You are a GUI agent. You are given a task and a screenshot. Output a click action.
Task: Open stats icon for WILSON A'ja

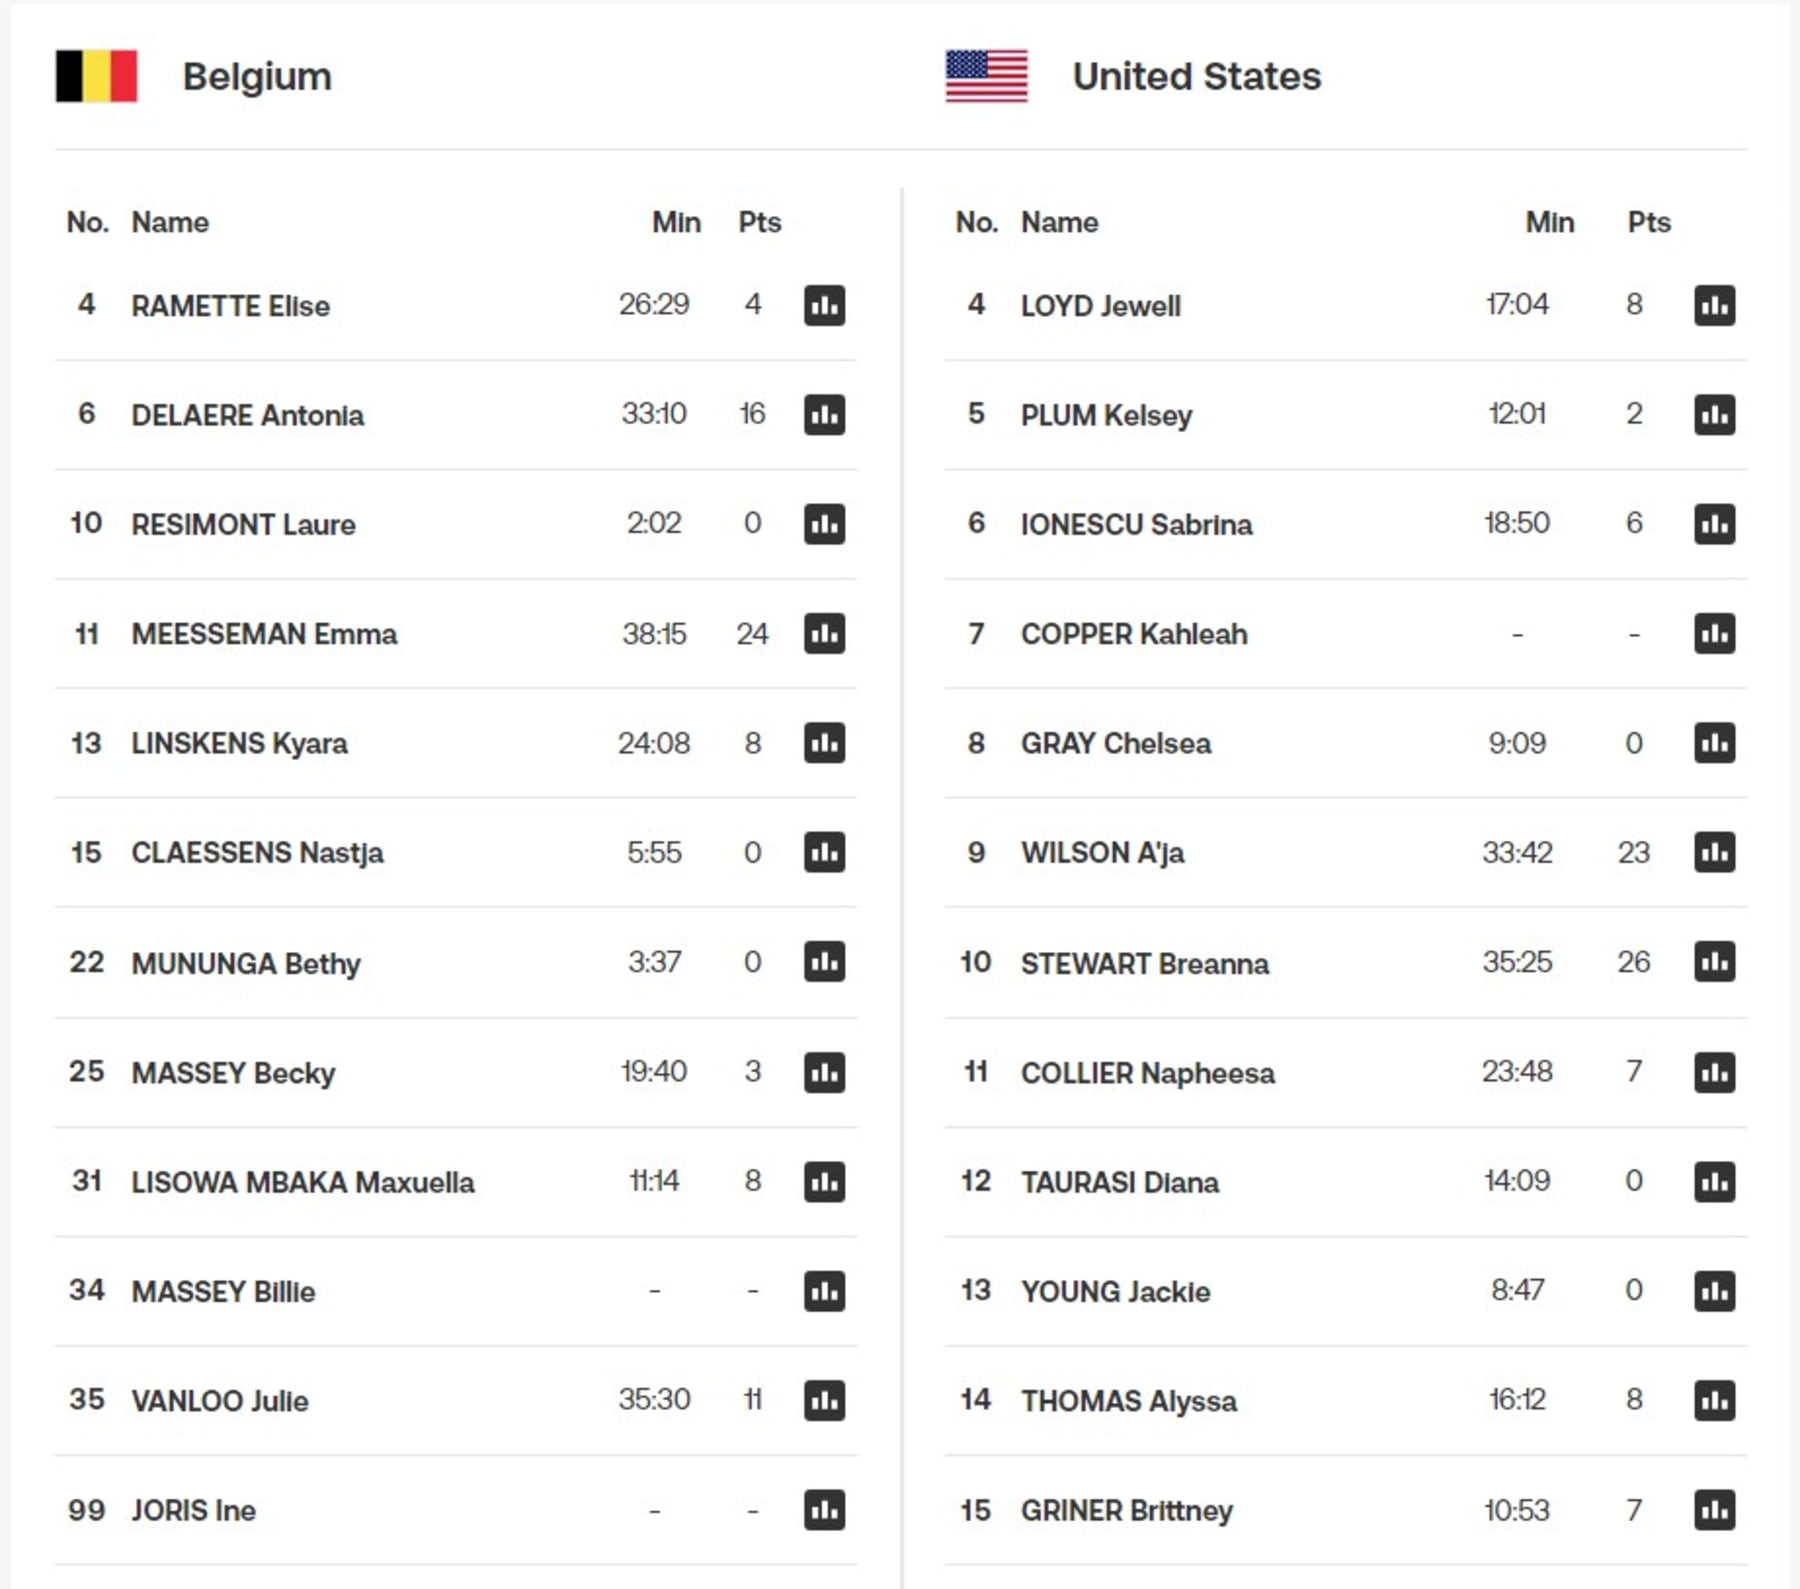tap(1714, 852)
